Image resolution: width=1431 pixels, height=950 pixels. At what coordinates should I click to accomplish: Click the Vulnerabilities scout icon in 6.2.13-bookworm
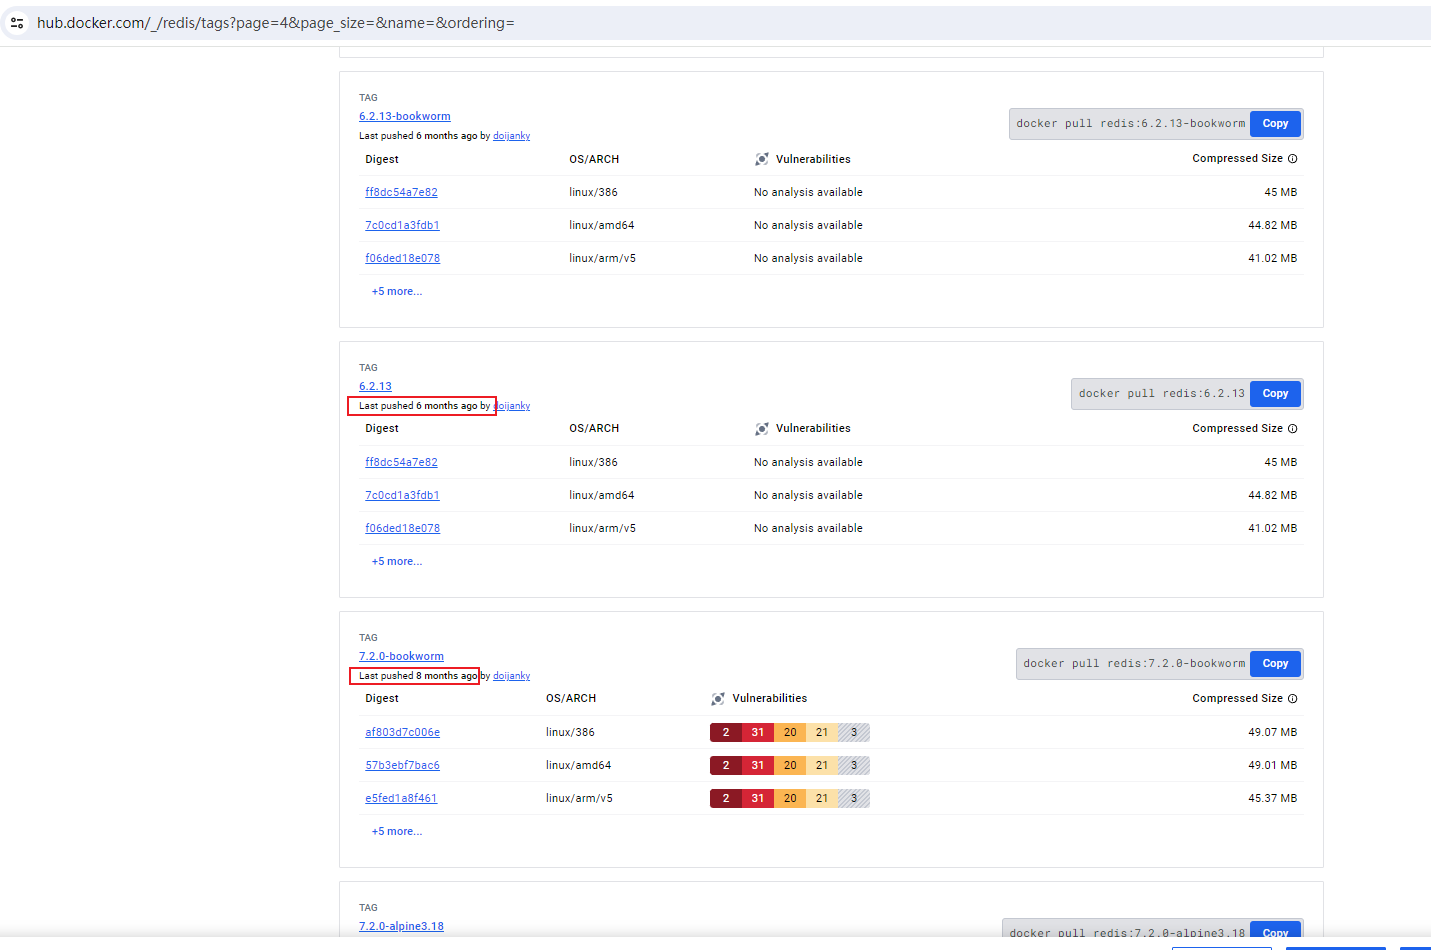[762, 159]
